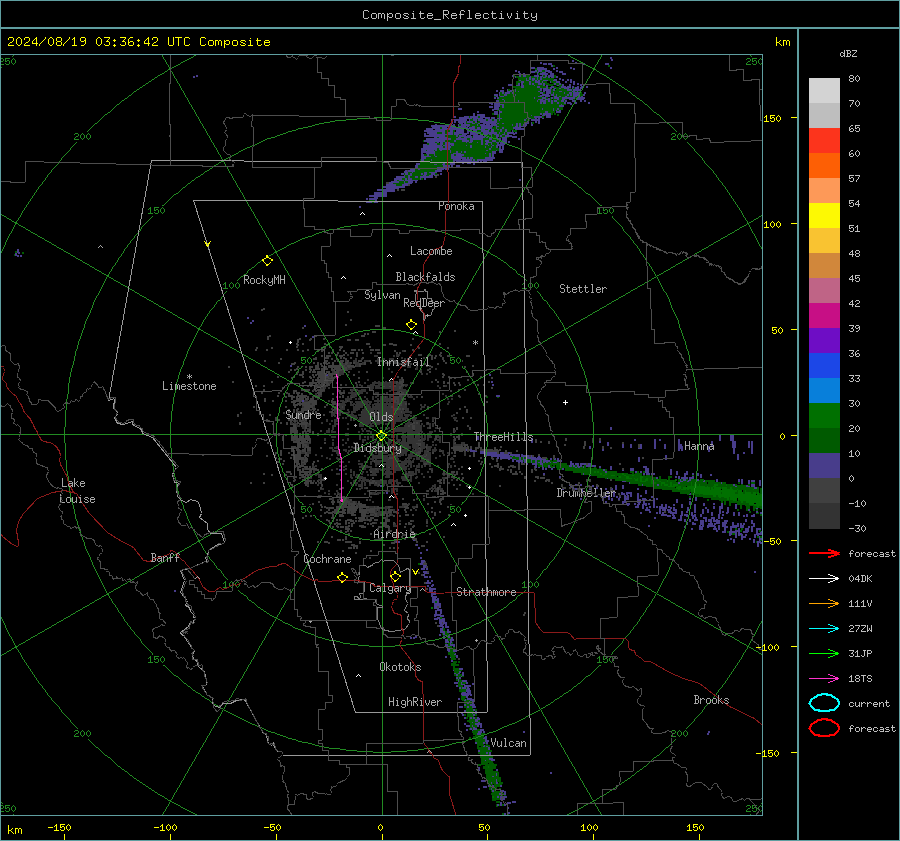Click the cyan 27ZW arrow icon
900x841 pixels.
[824, 628]
